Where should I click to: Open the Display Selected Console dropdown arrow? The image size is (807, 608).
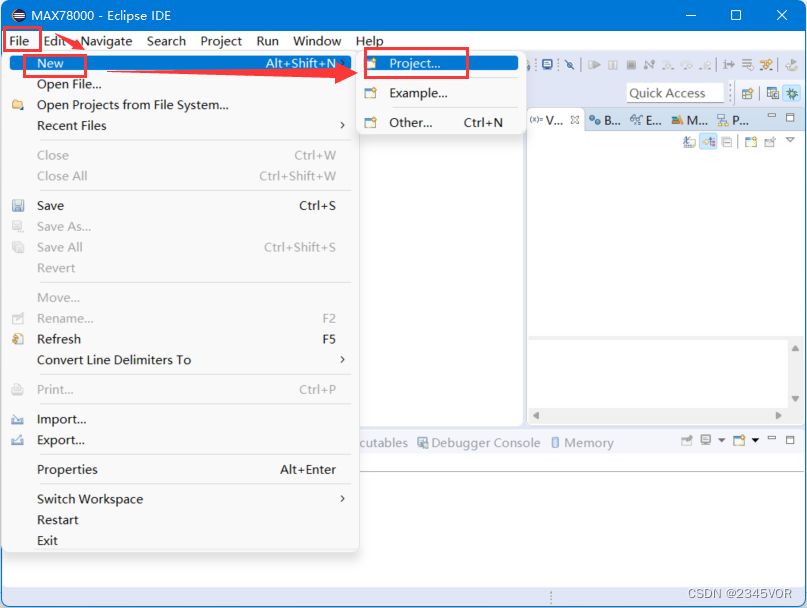coord(722,440)
